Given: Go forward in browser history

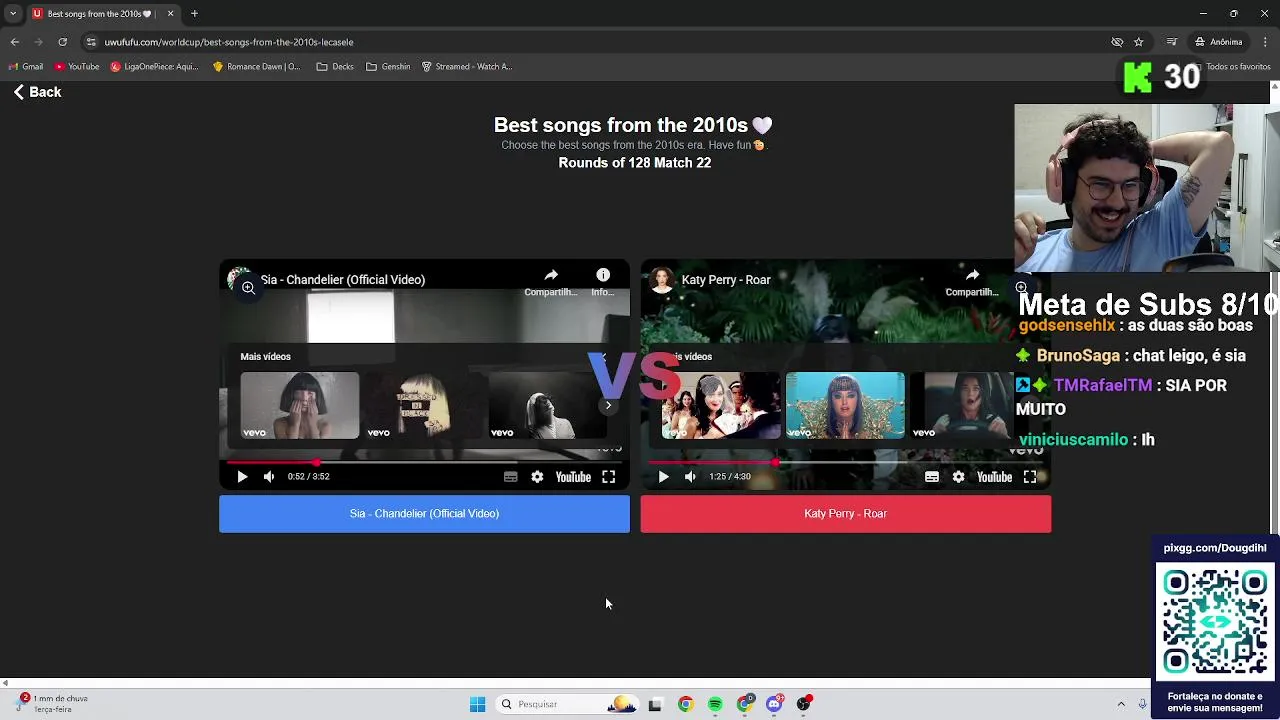Looking at the screenshot, I should point(38,42).
